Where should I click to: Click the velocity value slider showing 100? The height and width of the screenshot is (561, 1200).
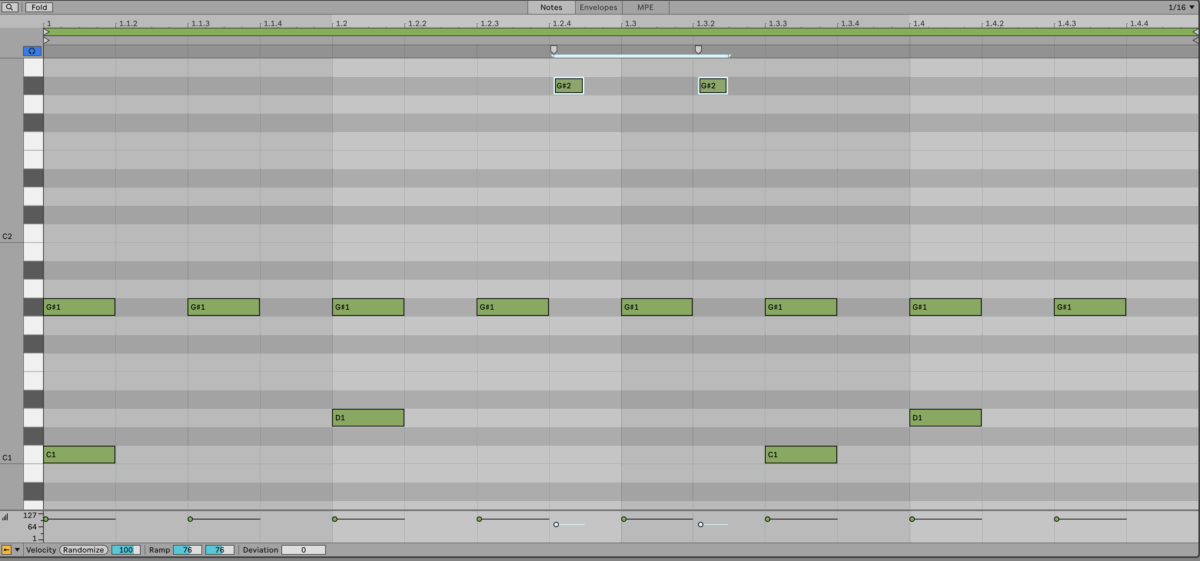tap(126, 550)
